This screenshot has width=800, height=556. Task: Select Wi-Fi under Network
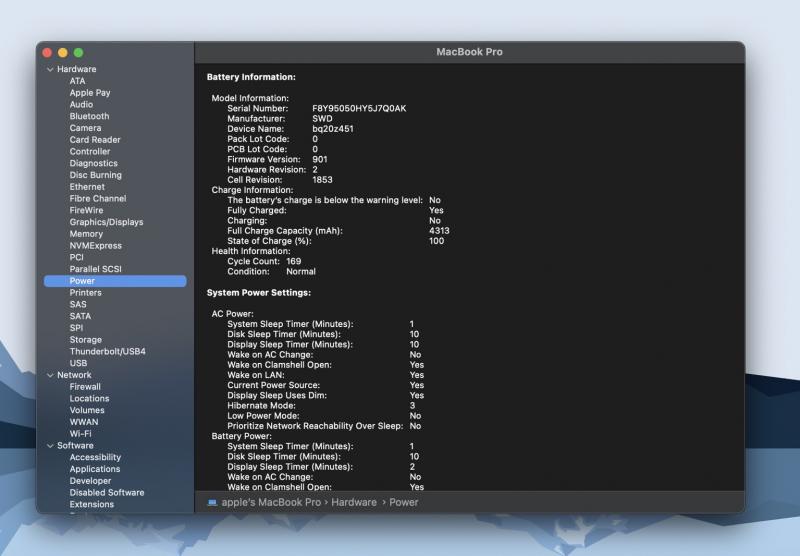pos(80,434)
